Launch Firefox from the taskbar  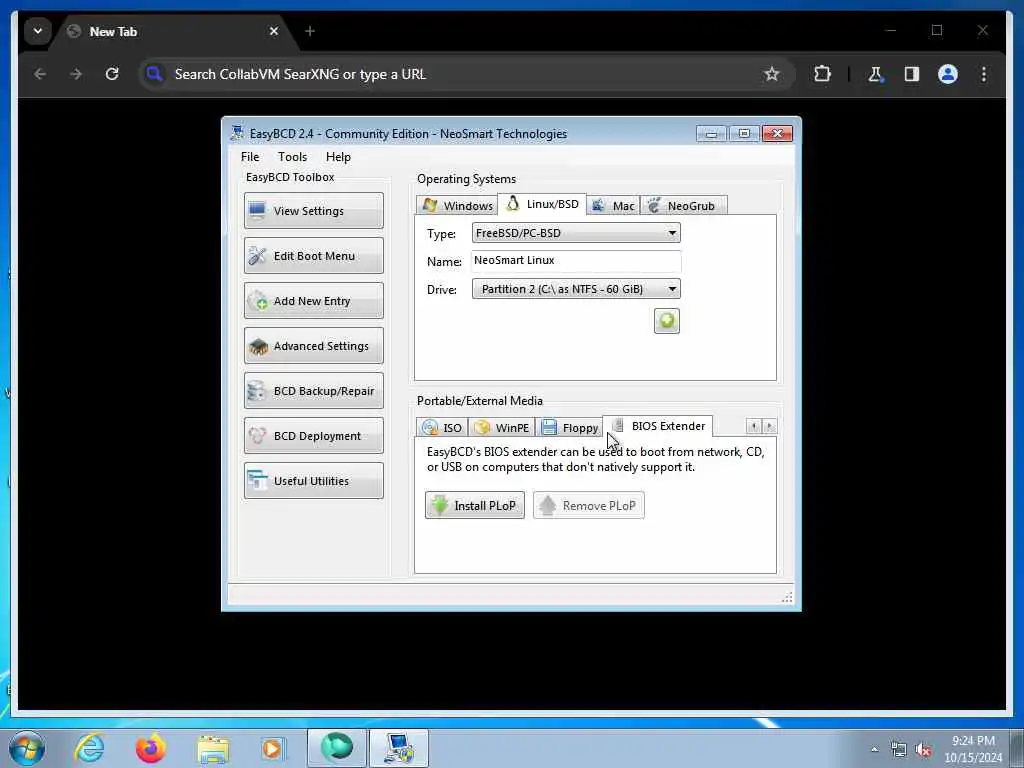(x=151, y=748)
